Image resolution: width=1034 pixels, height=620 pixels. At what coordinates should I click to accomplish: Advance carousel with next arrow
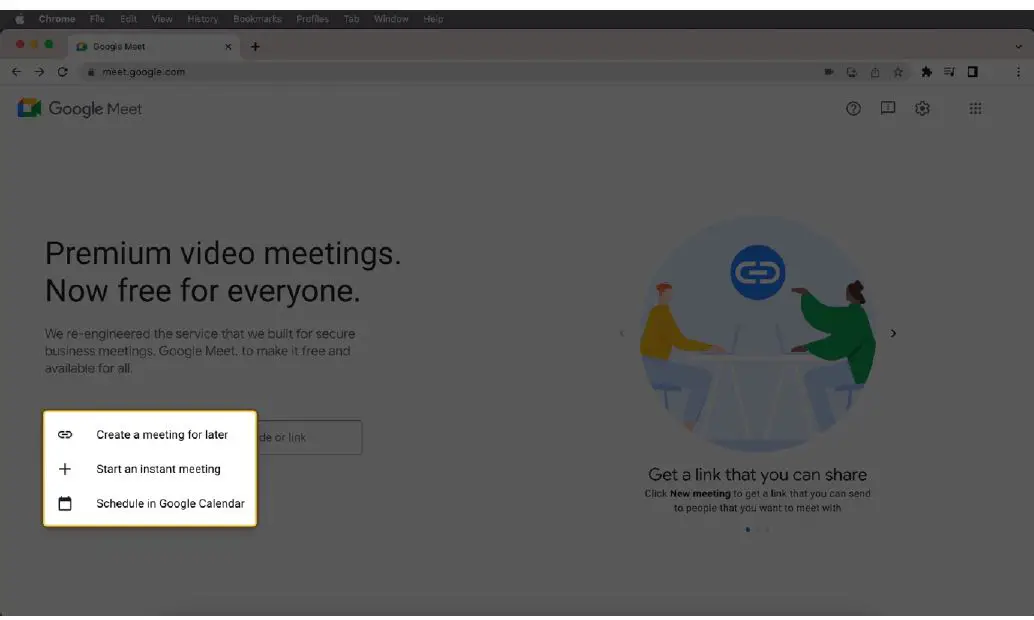(x=893, y=333)
